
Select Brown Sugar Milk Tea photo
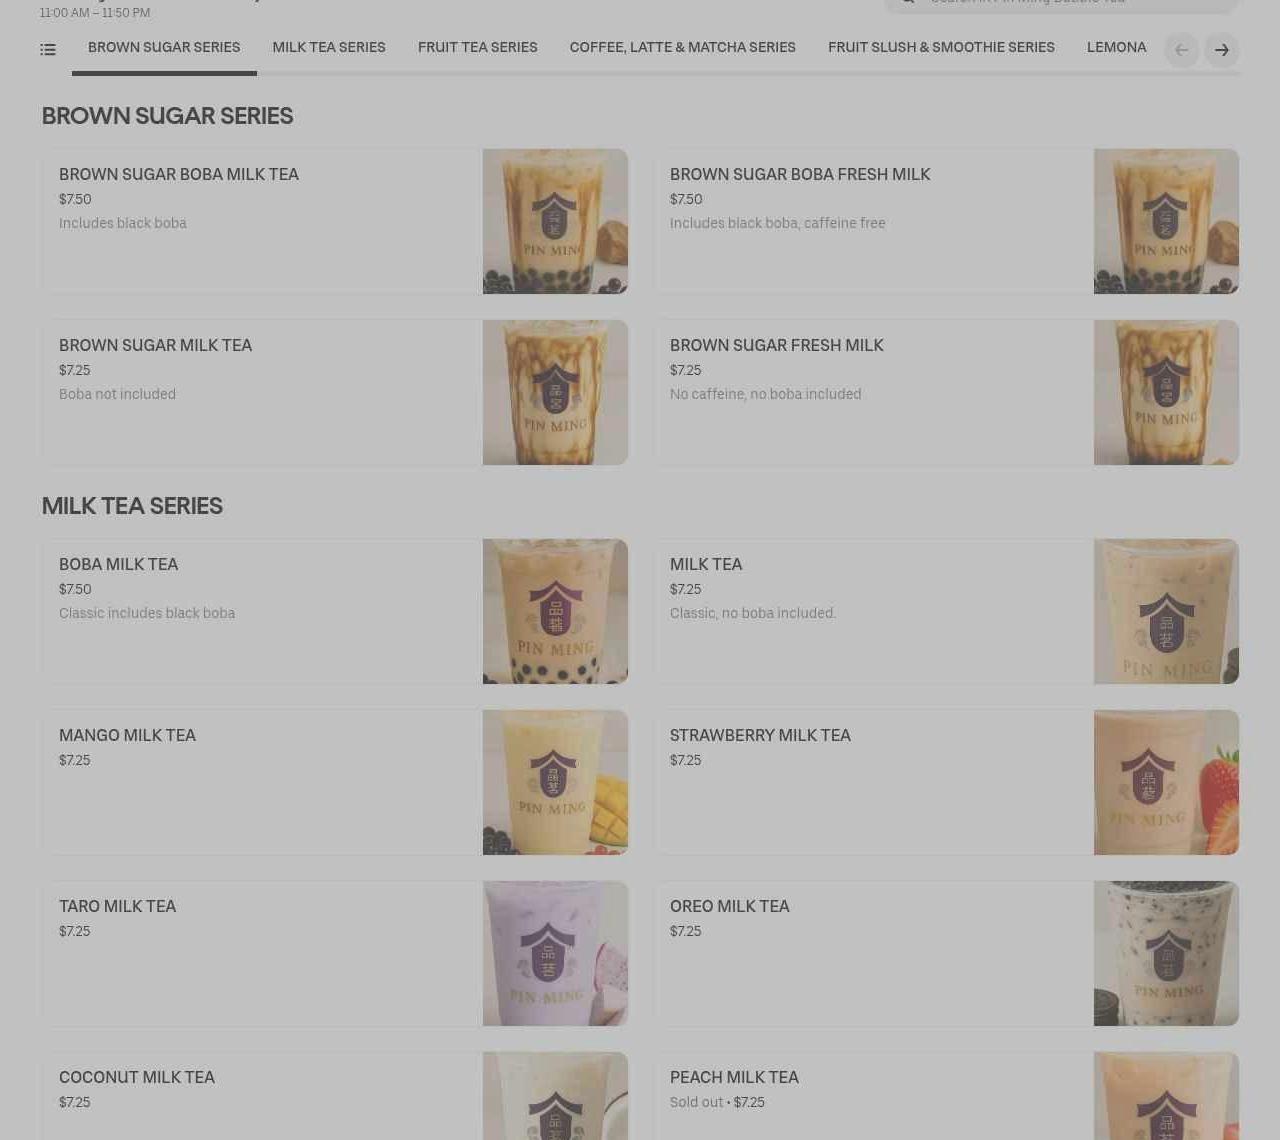(x=555, y=392)
